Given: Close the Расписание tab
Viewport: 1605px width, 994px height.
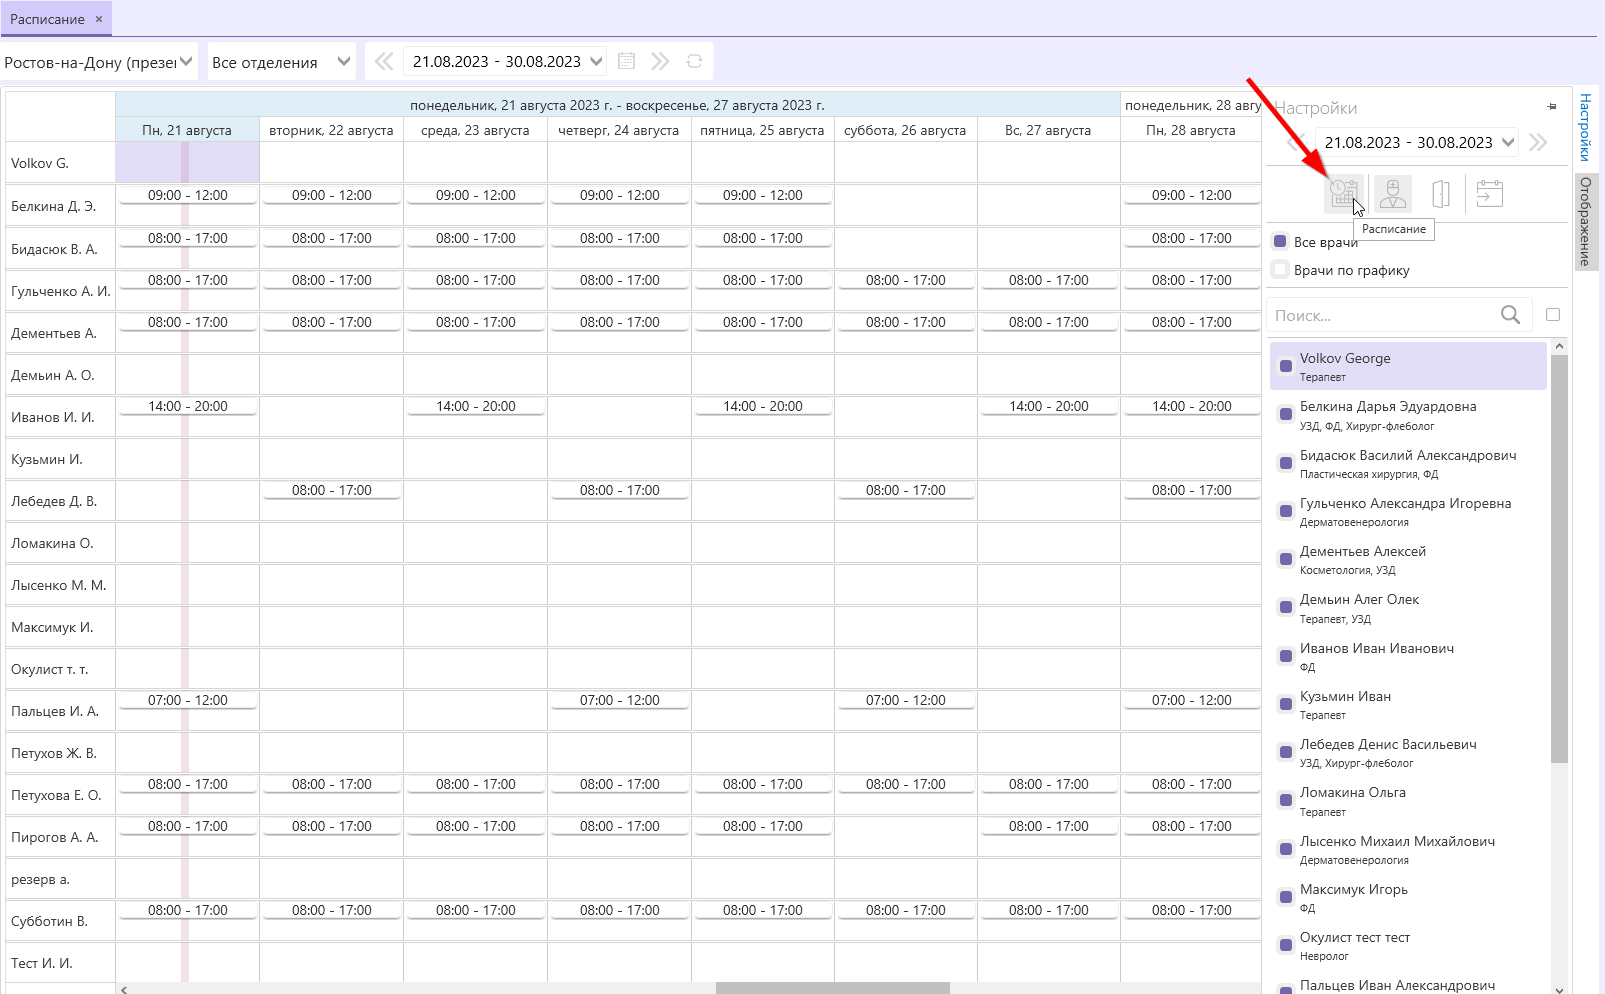Looking at the screenshot, I should click(99, 19).
